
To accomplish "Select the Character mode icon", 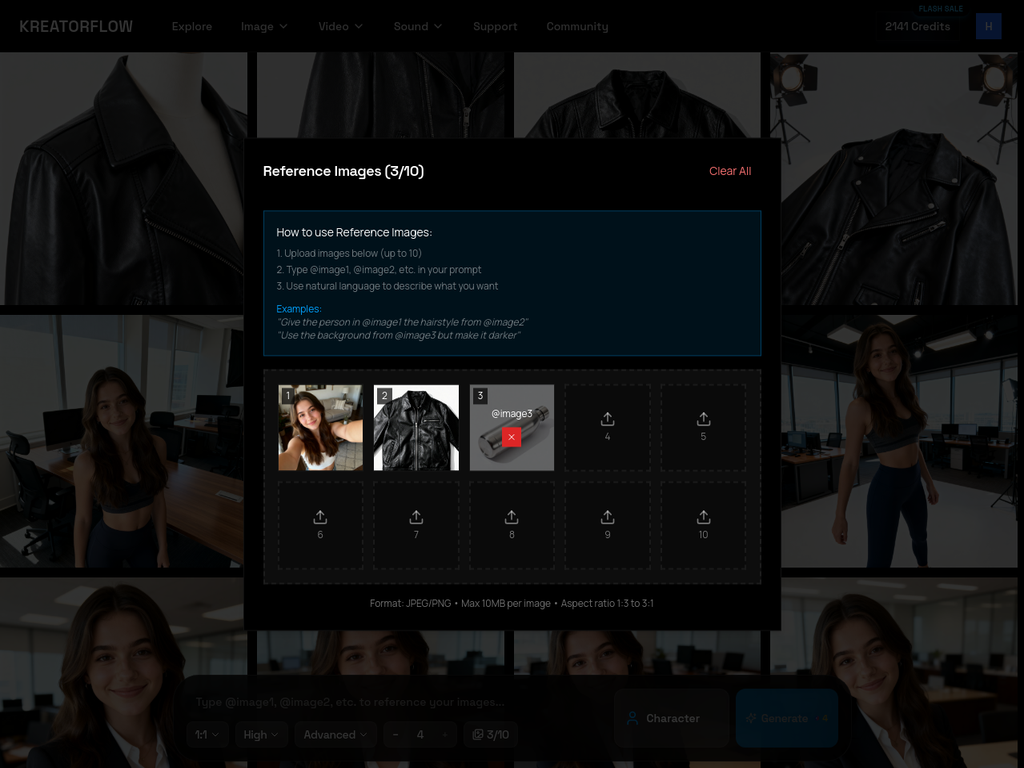I will [x=631, y=718].
